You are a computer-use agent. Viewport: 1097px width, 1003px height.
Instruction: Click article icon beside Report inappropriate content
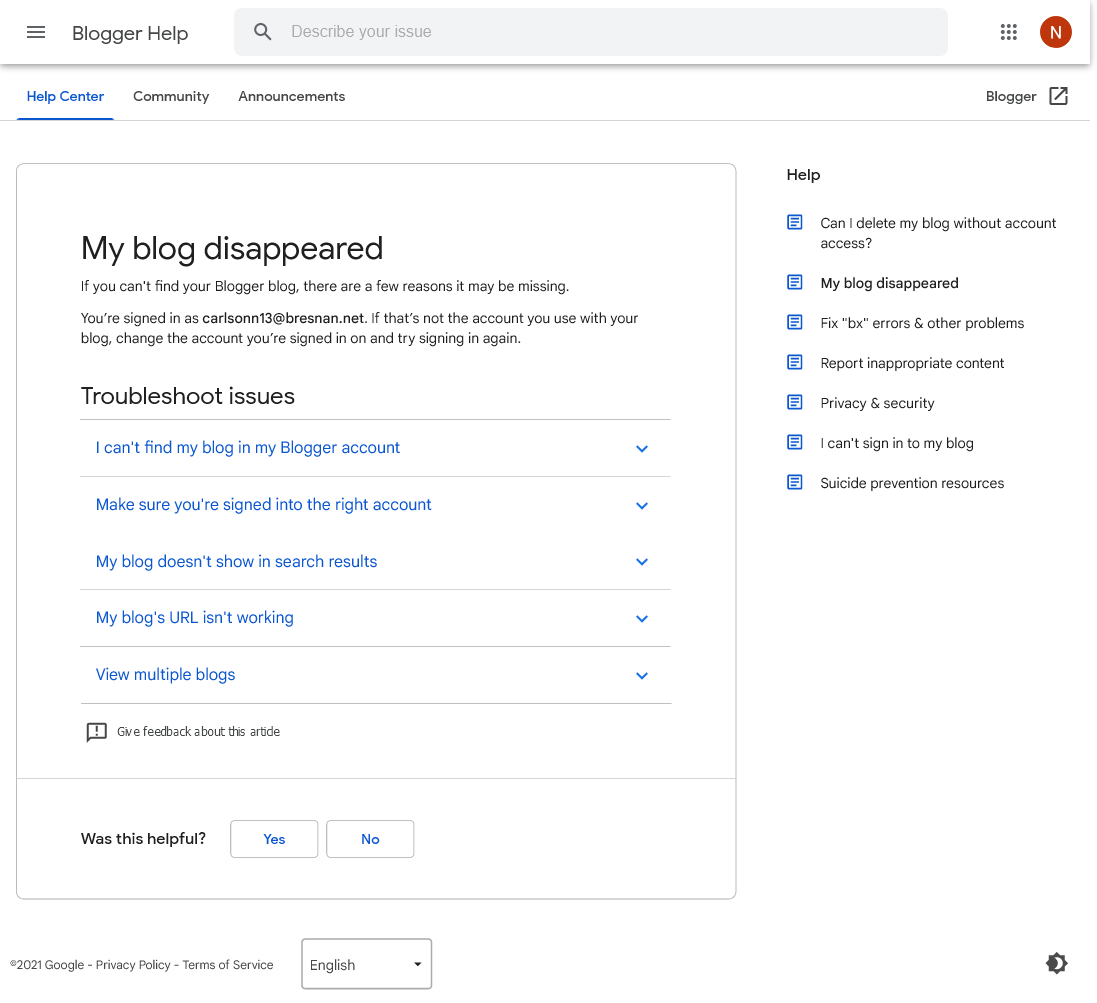(795, 362)
